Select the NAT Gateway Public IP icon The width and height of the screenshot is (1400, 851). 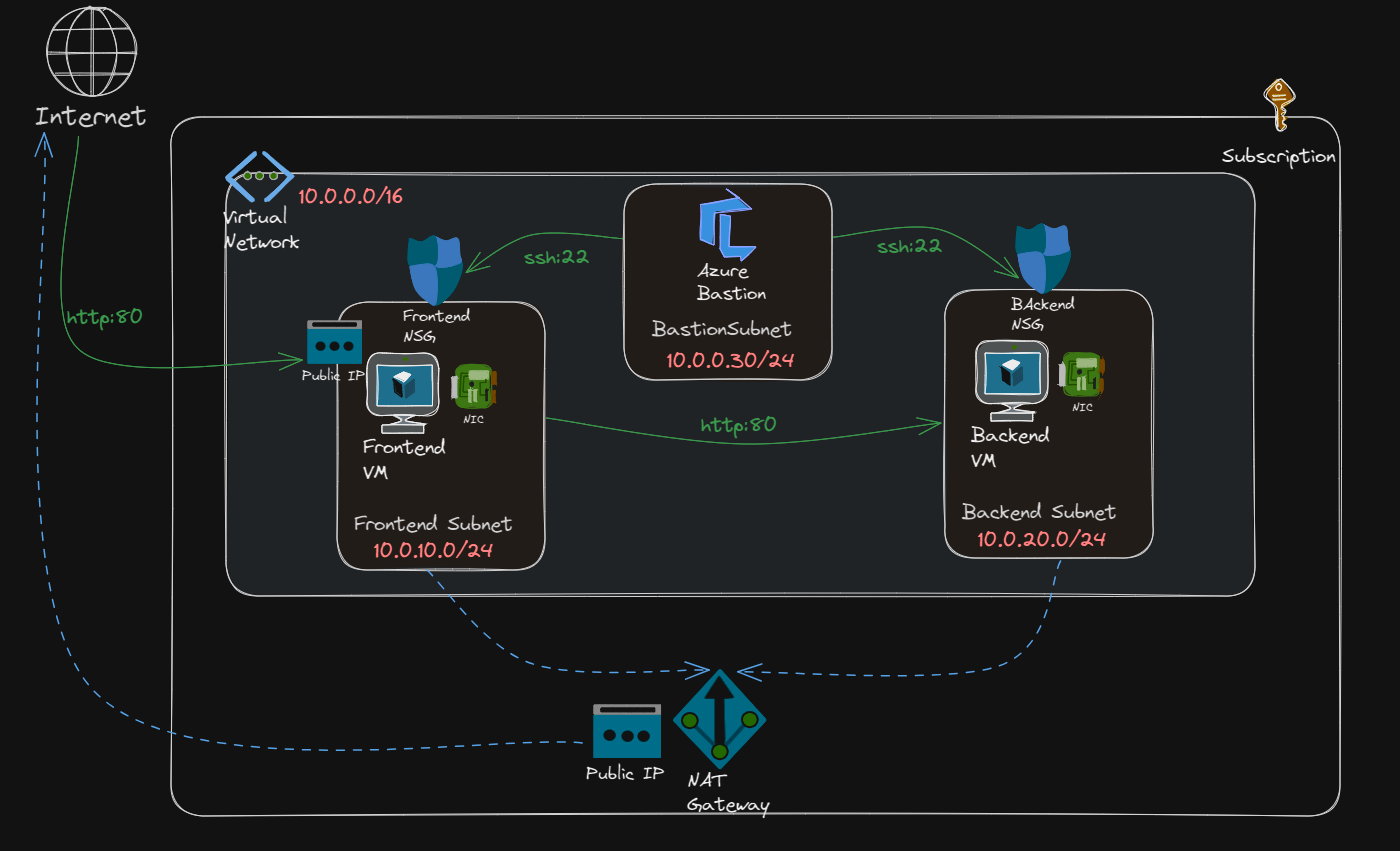pyautogui.click(x=627, y=731)
